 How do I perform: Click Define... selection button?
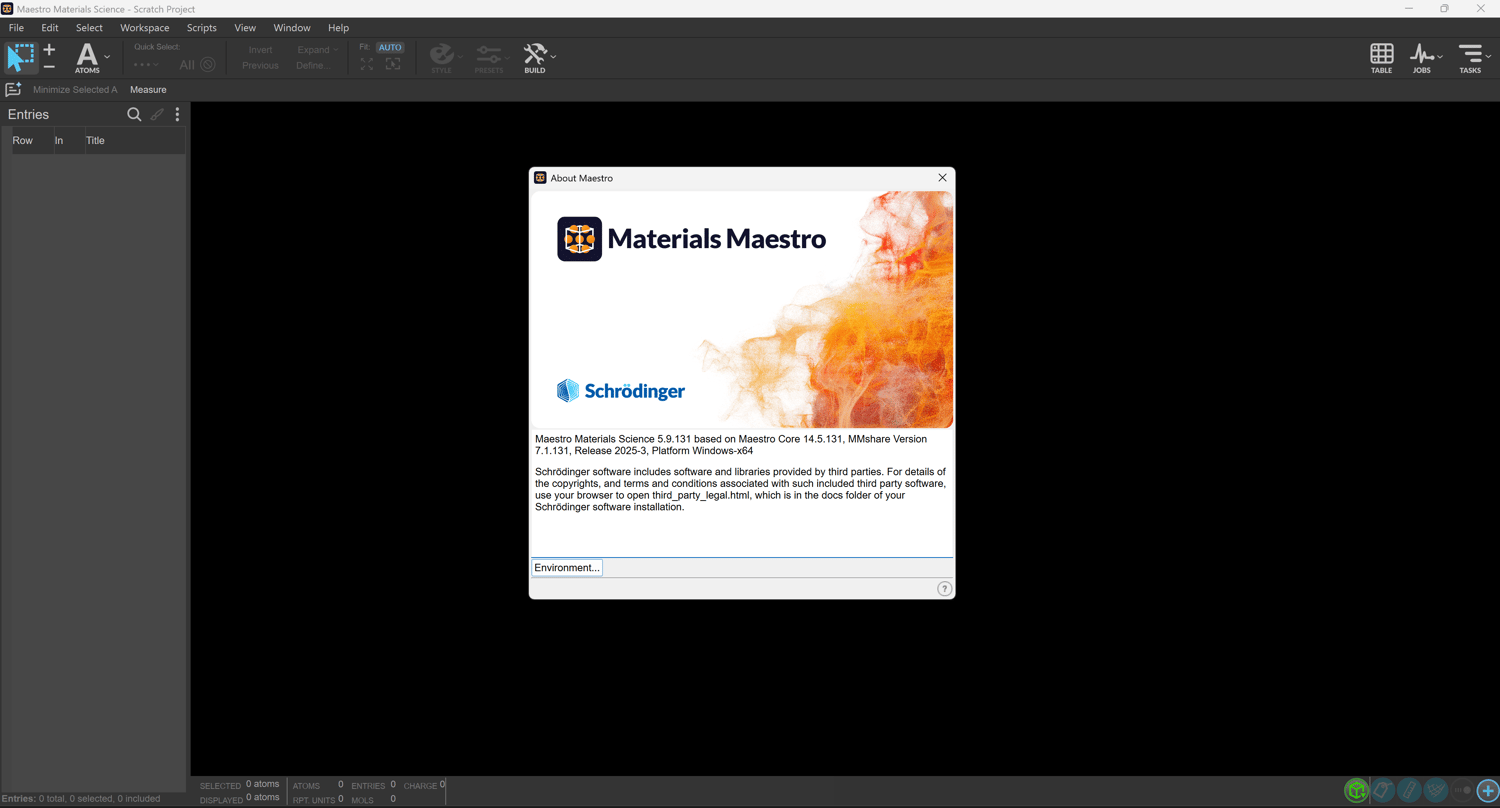tap(312, 65)
